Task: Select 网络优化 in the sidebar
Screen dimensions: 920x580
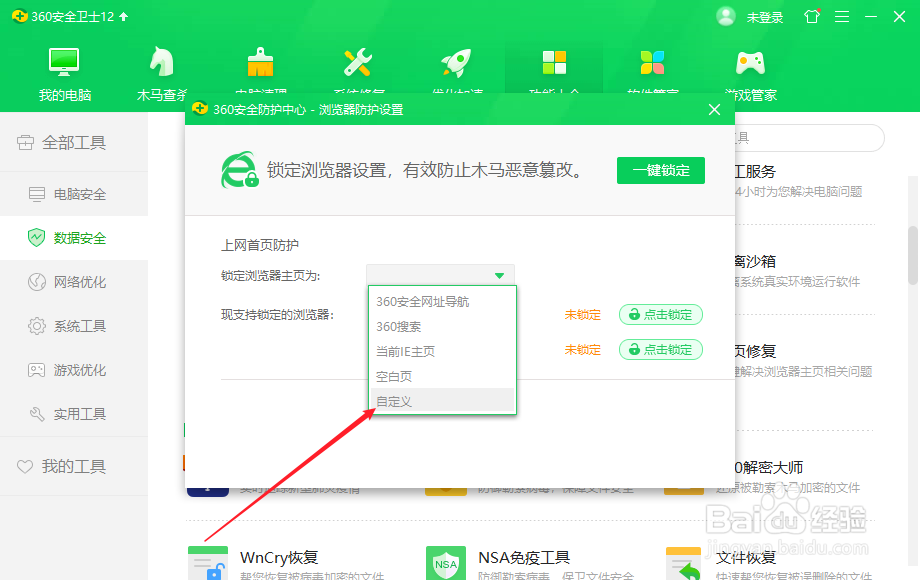Action: [74, 282]
